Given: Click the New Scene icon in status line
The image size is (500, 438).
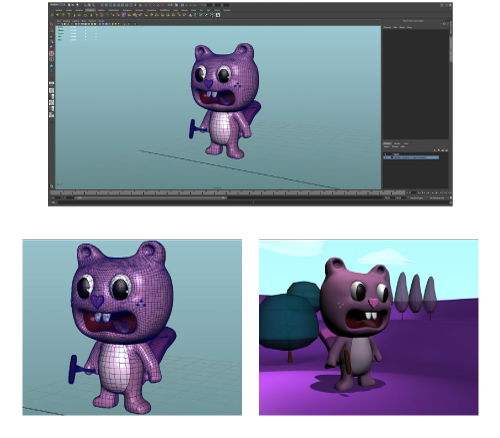Looking at the screenshot, I should [x=69, y=5].
